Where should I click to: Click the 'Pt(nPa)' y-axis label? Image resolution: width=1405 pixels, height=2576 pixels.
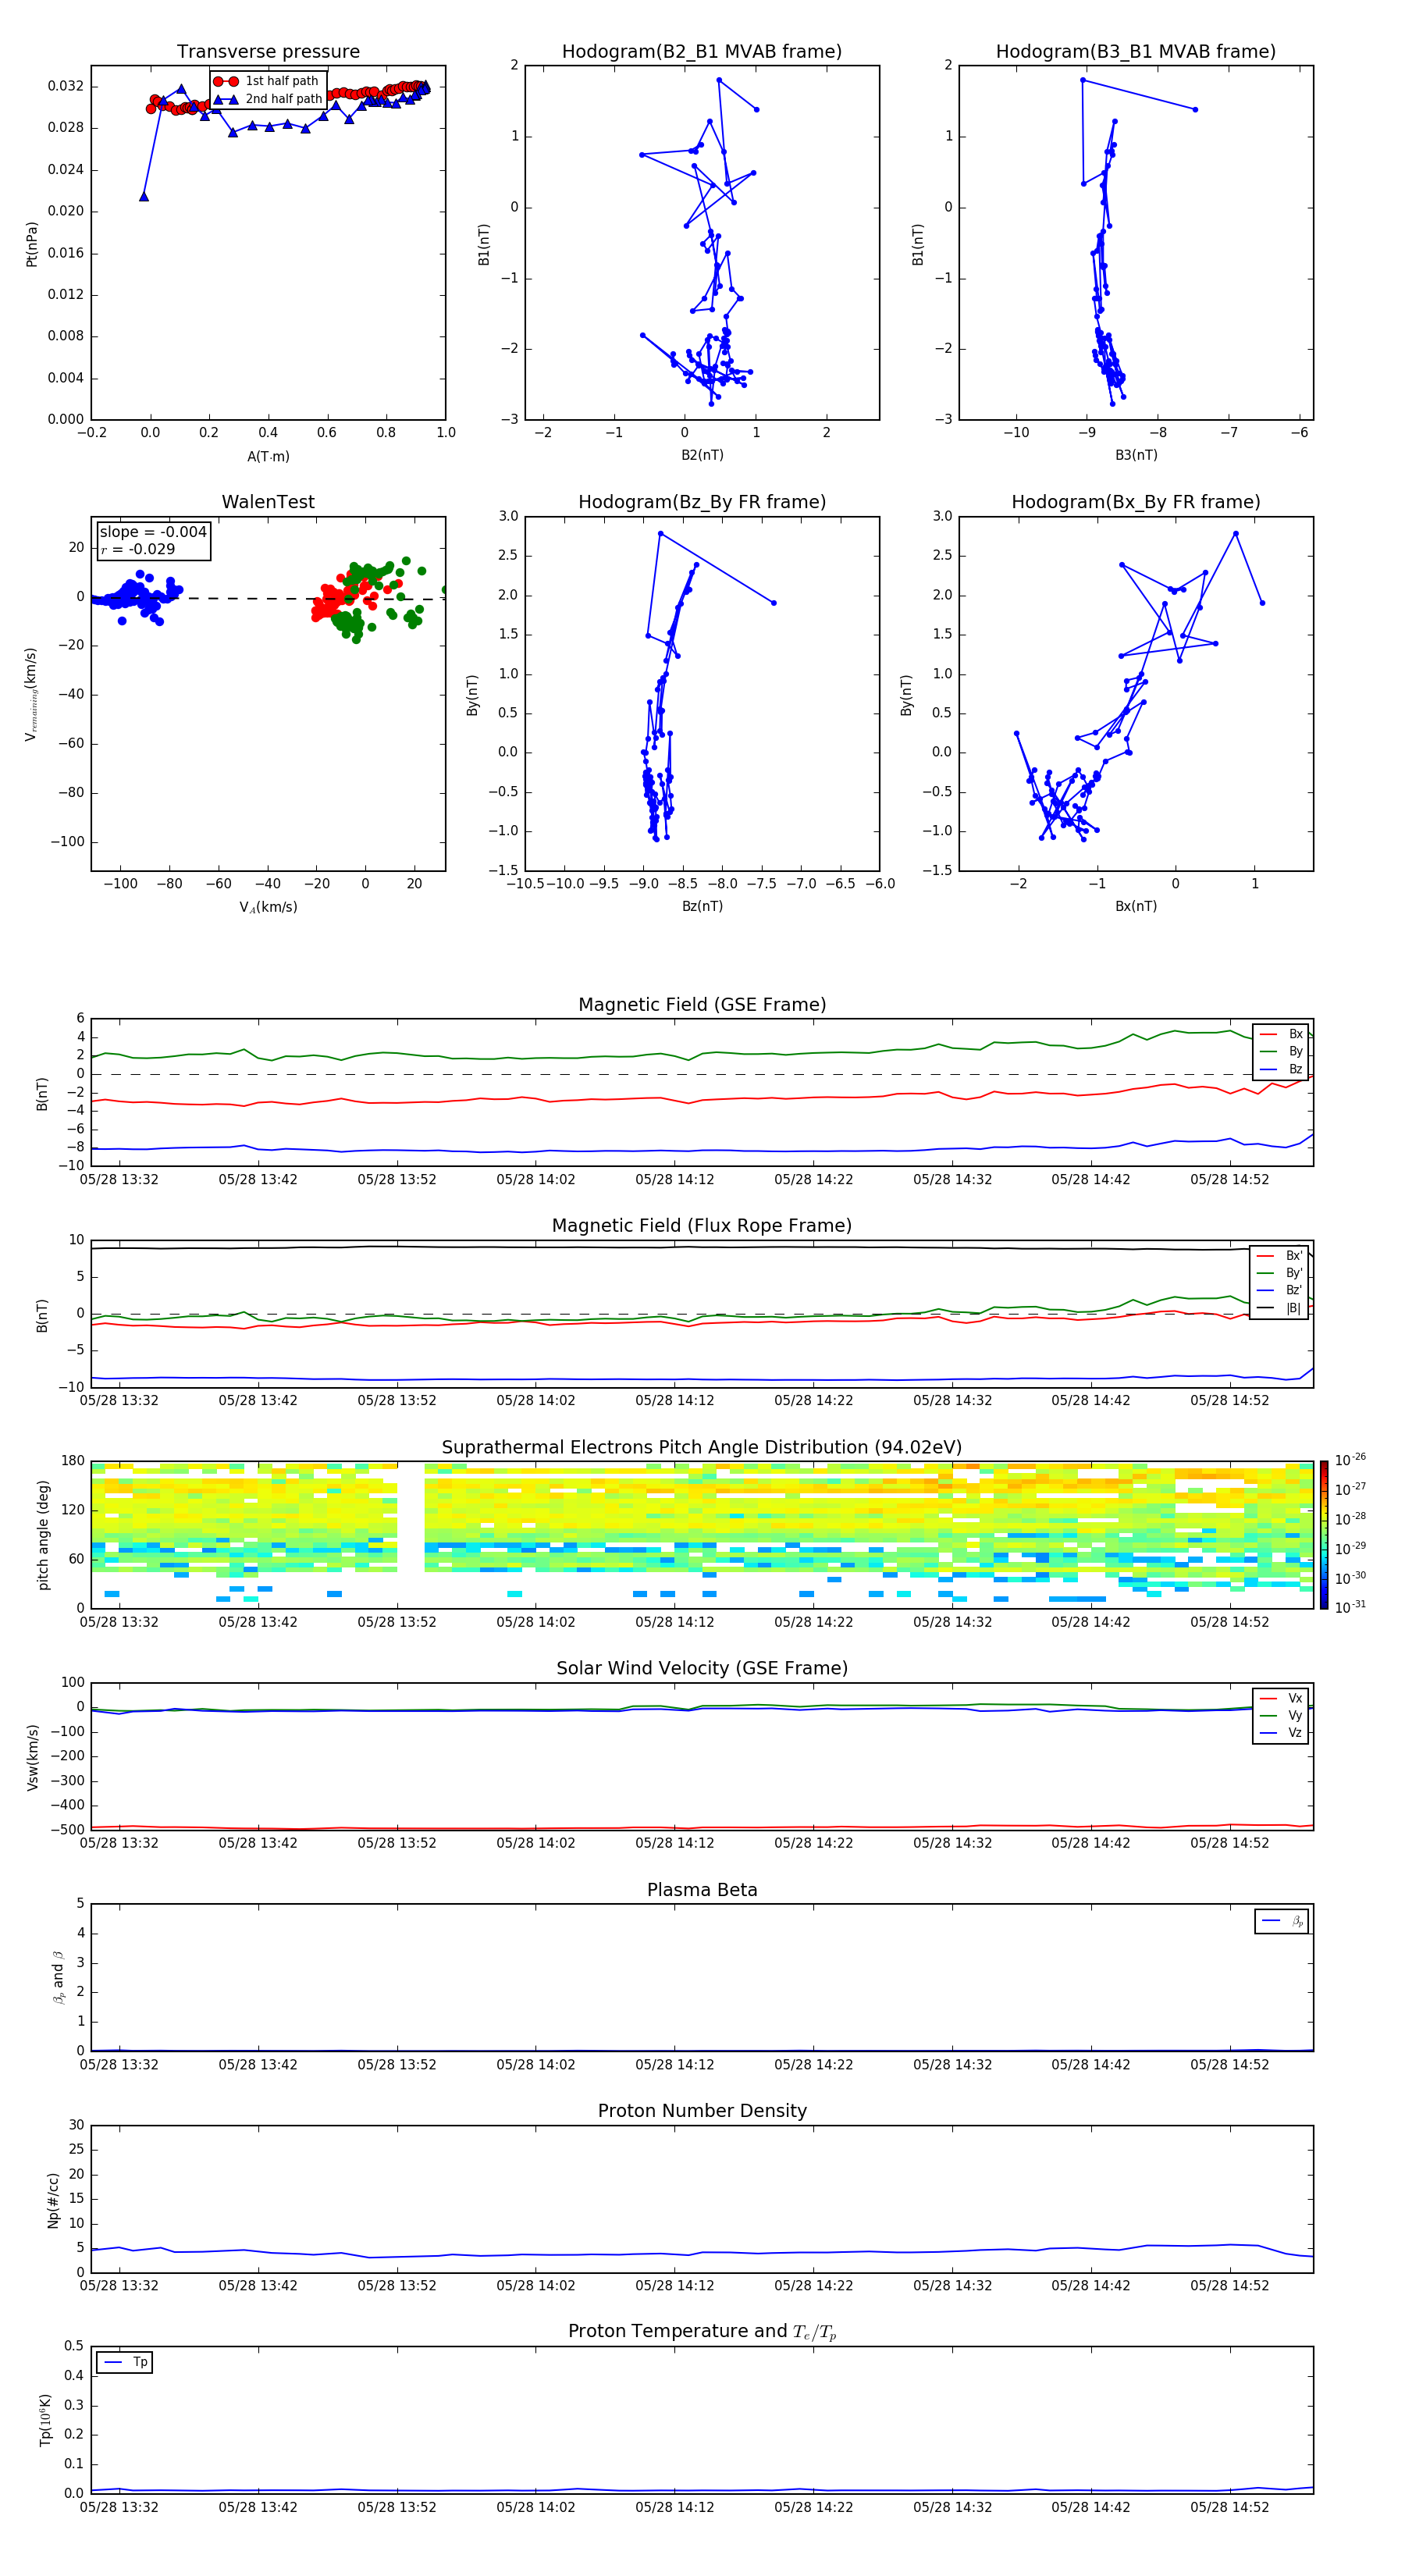(31, 244)
